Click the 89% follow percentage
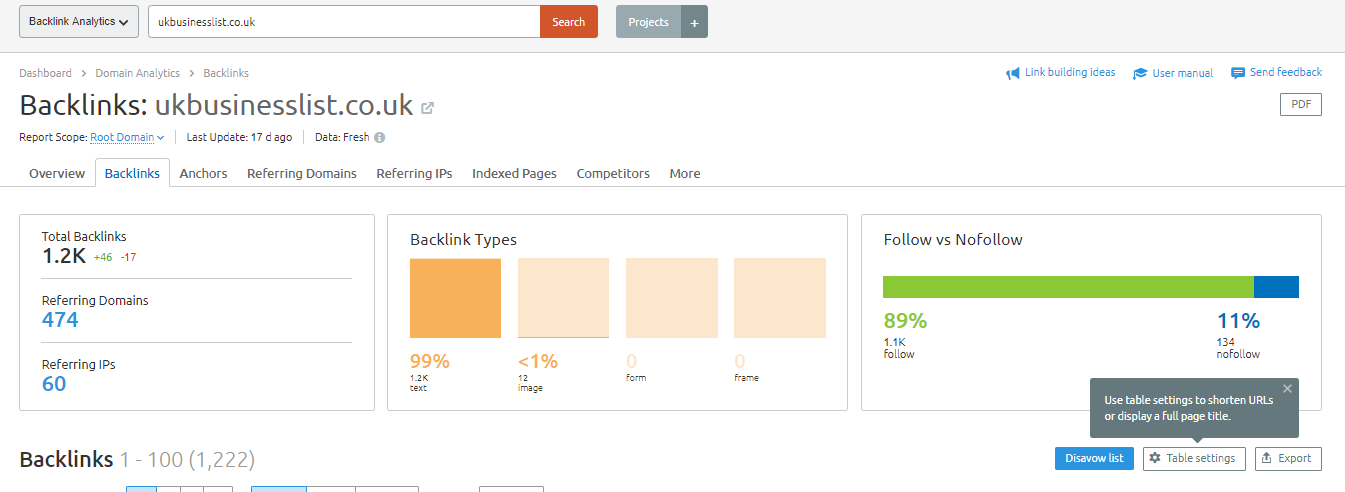 coord(905,321)
